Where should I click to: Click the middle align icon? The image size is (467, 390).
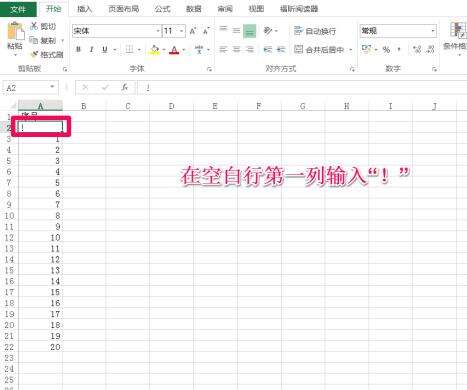(236, 31)
